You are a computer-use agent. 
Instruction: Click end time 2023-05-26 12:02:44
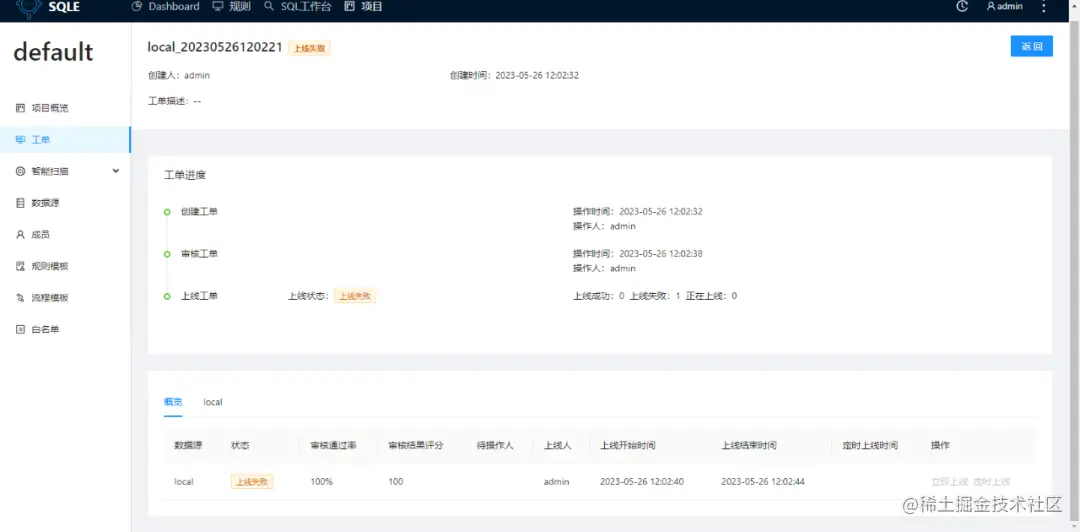coord(763,482)
